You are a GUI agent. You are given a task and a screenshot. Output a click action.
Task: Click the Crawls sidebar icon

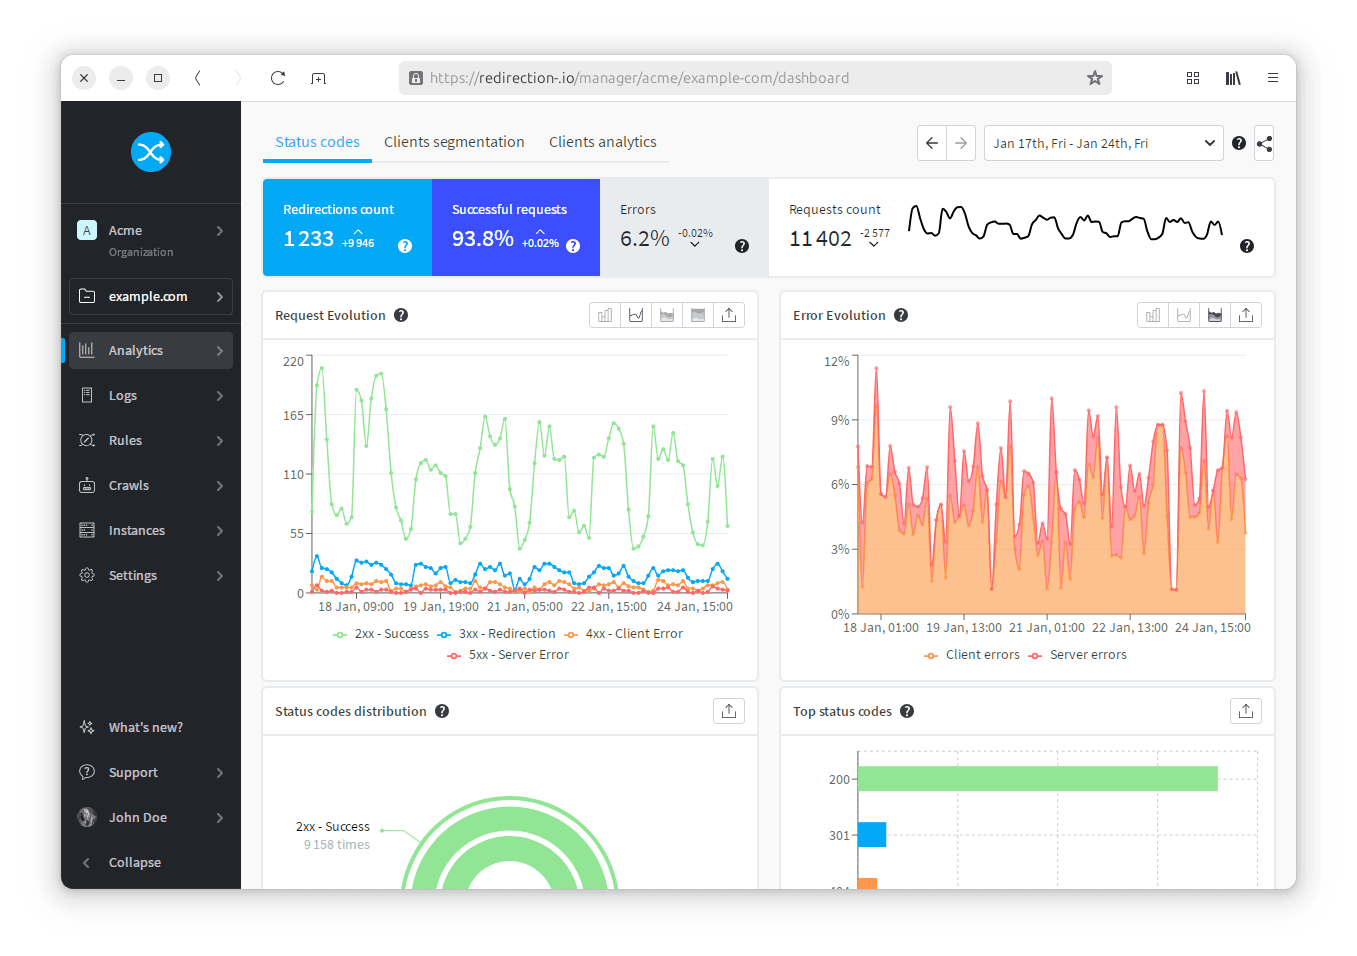[x=87, y=485]
